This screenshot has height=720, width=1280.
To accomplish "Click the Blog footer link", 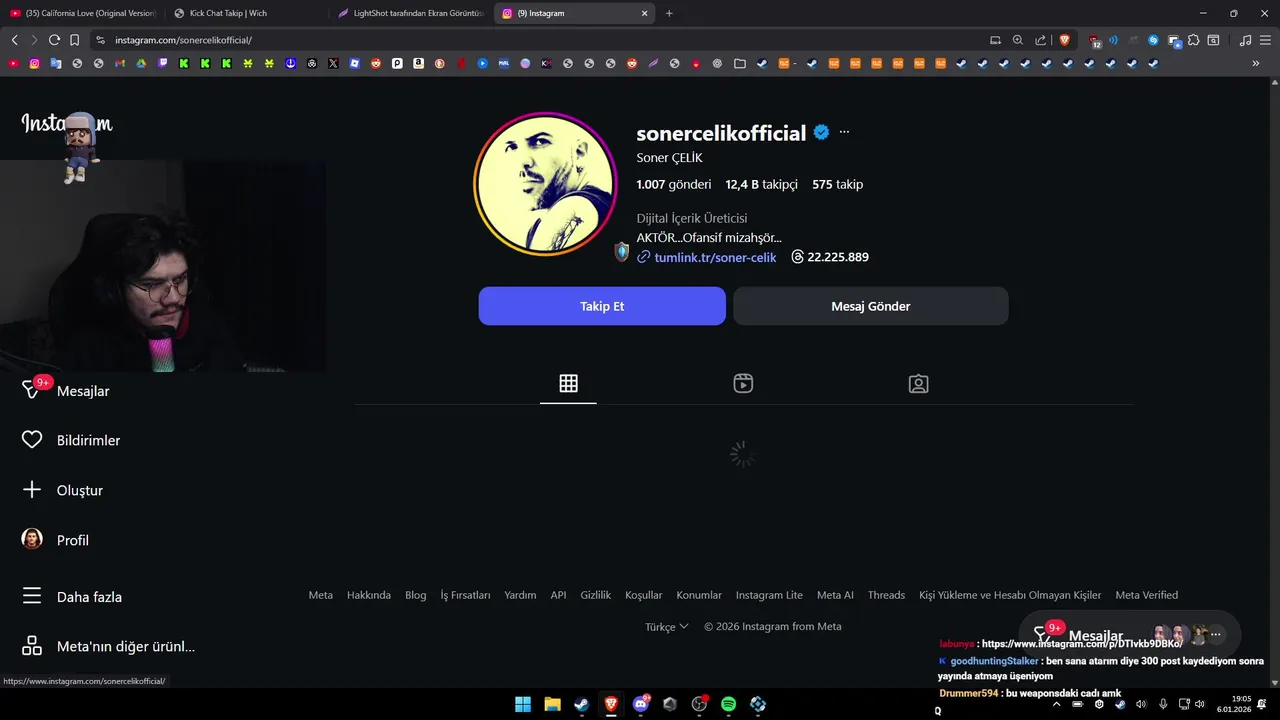I will (x=416, y=595).
